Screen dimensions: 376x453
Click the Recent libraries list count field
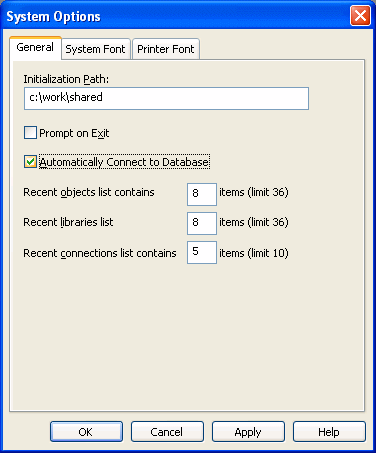202,223
